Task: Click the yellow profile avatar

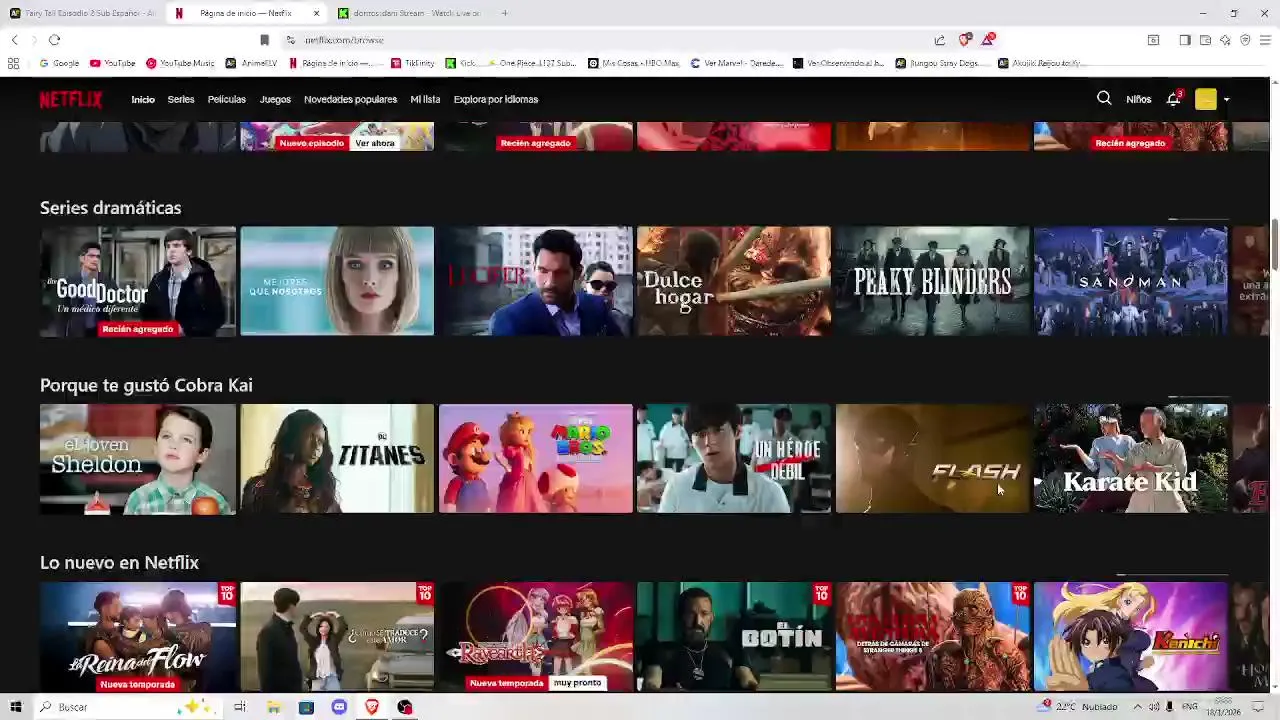Action: point(1205,99)
